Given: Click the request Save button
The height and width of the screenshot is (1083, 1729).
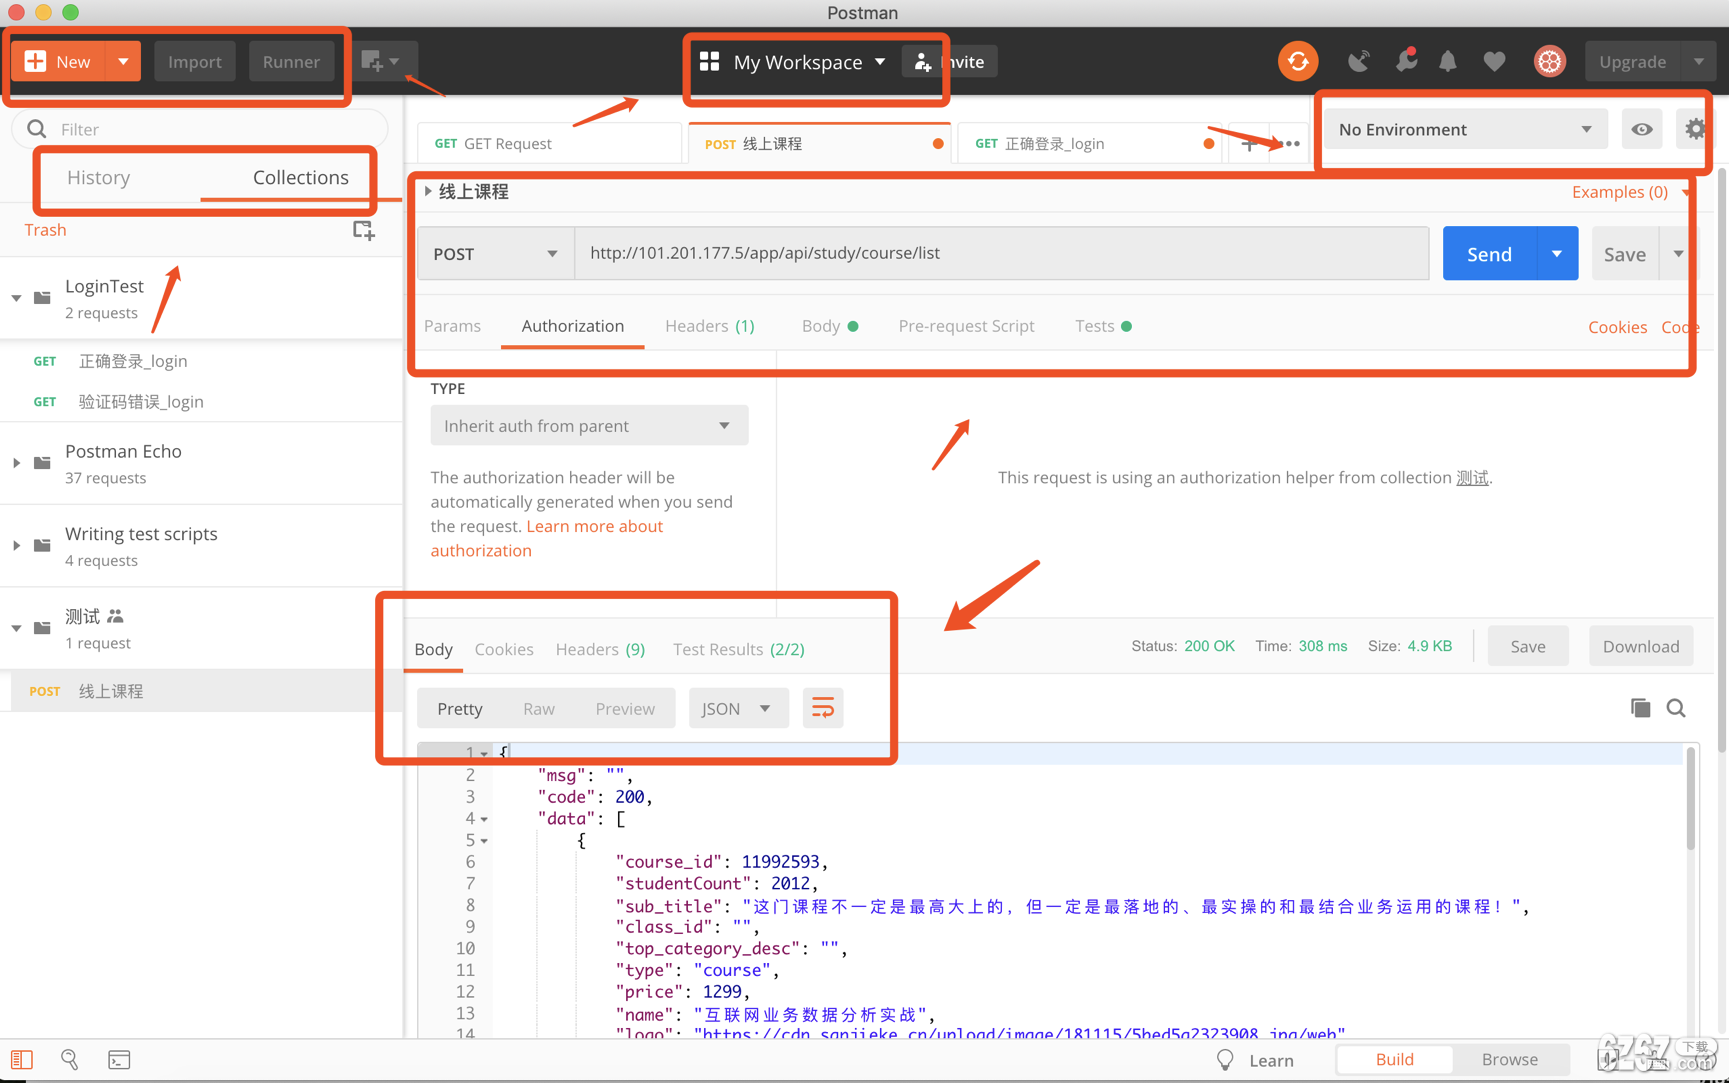Looking at the screenshot, I should (1625, 254).
